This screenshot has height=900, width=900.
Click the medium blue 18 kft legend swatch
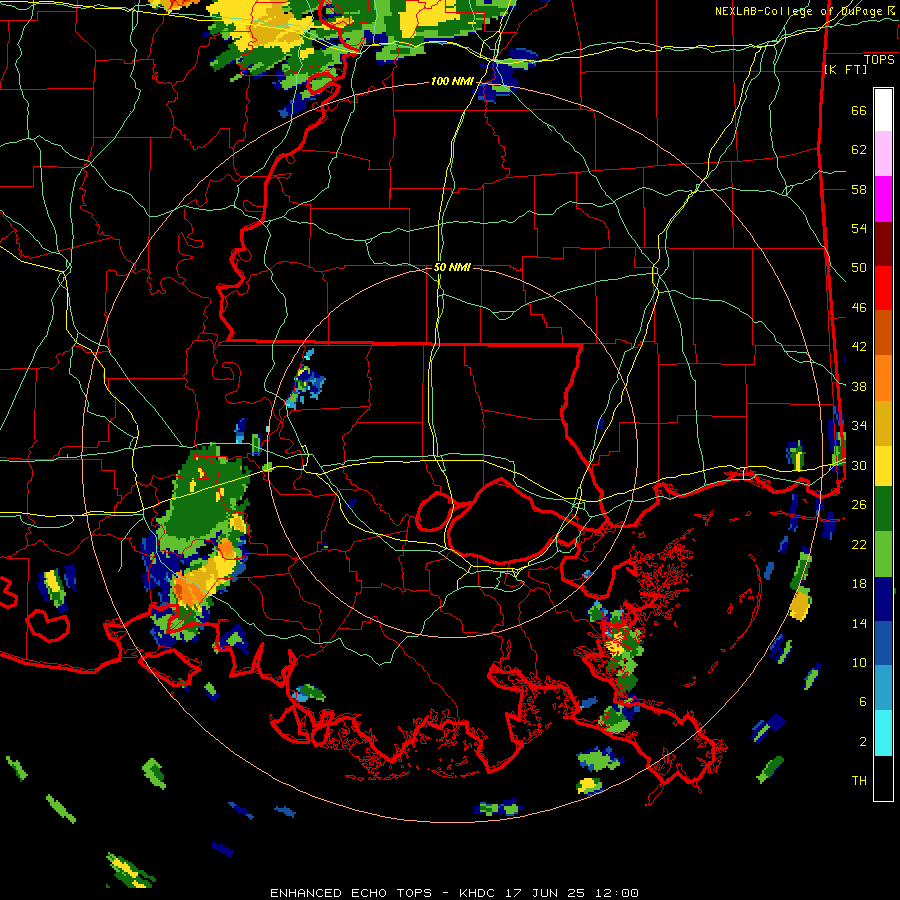[x=883, y=643]
